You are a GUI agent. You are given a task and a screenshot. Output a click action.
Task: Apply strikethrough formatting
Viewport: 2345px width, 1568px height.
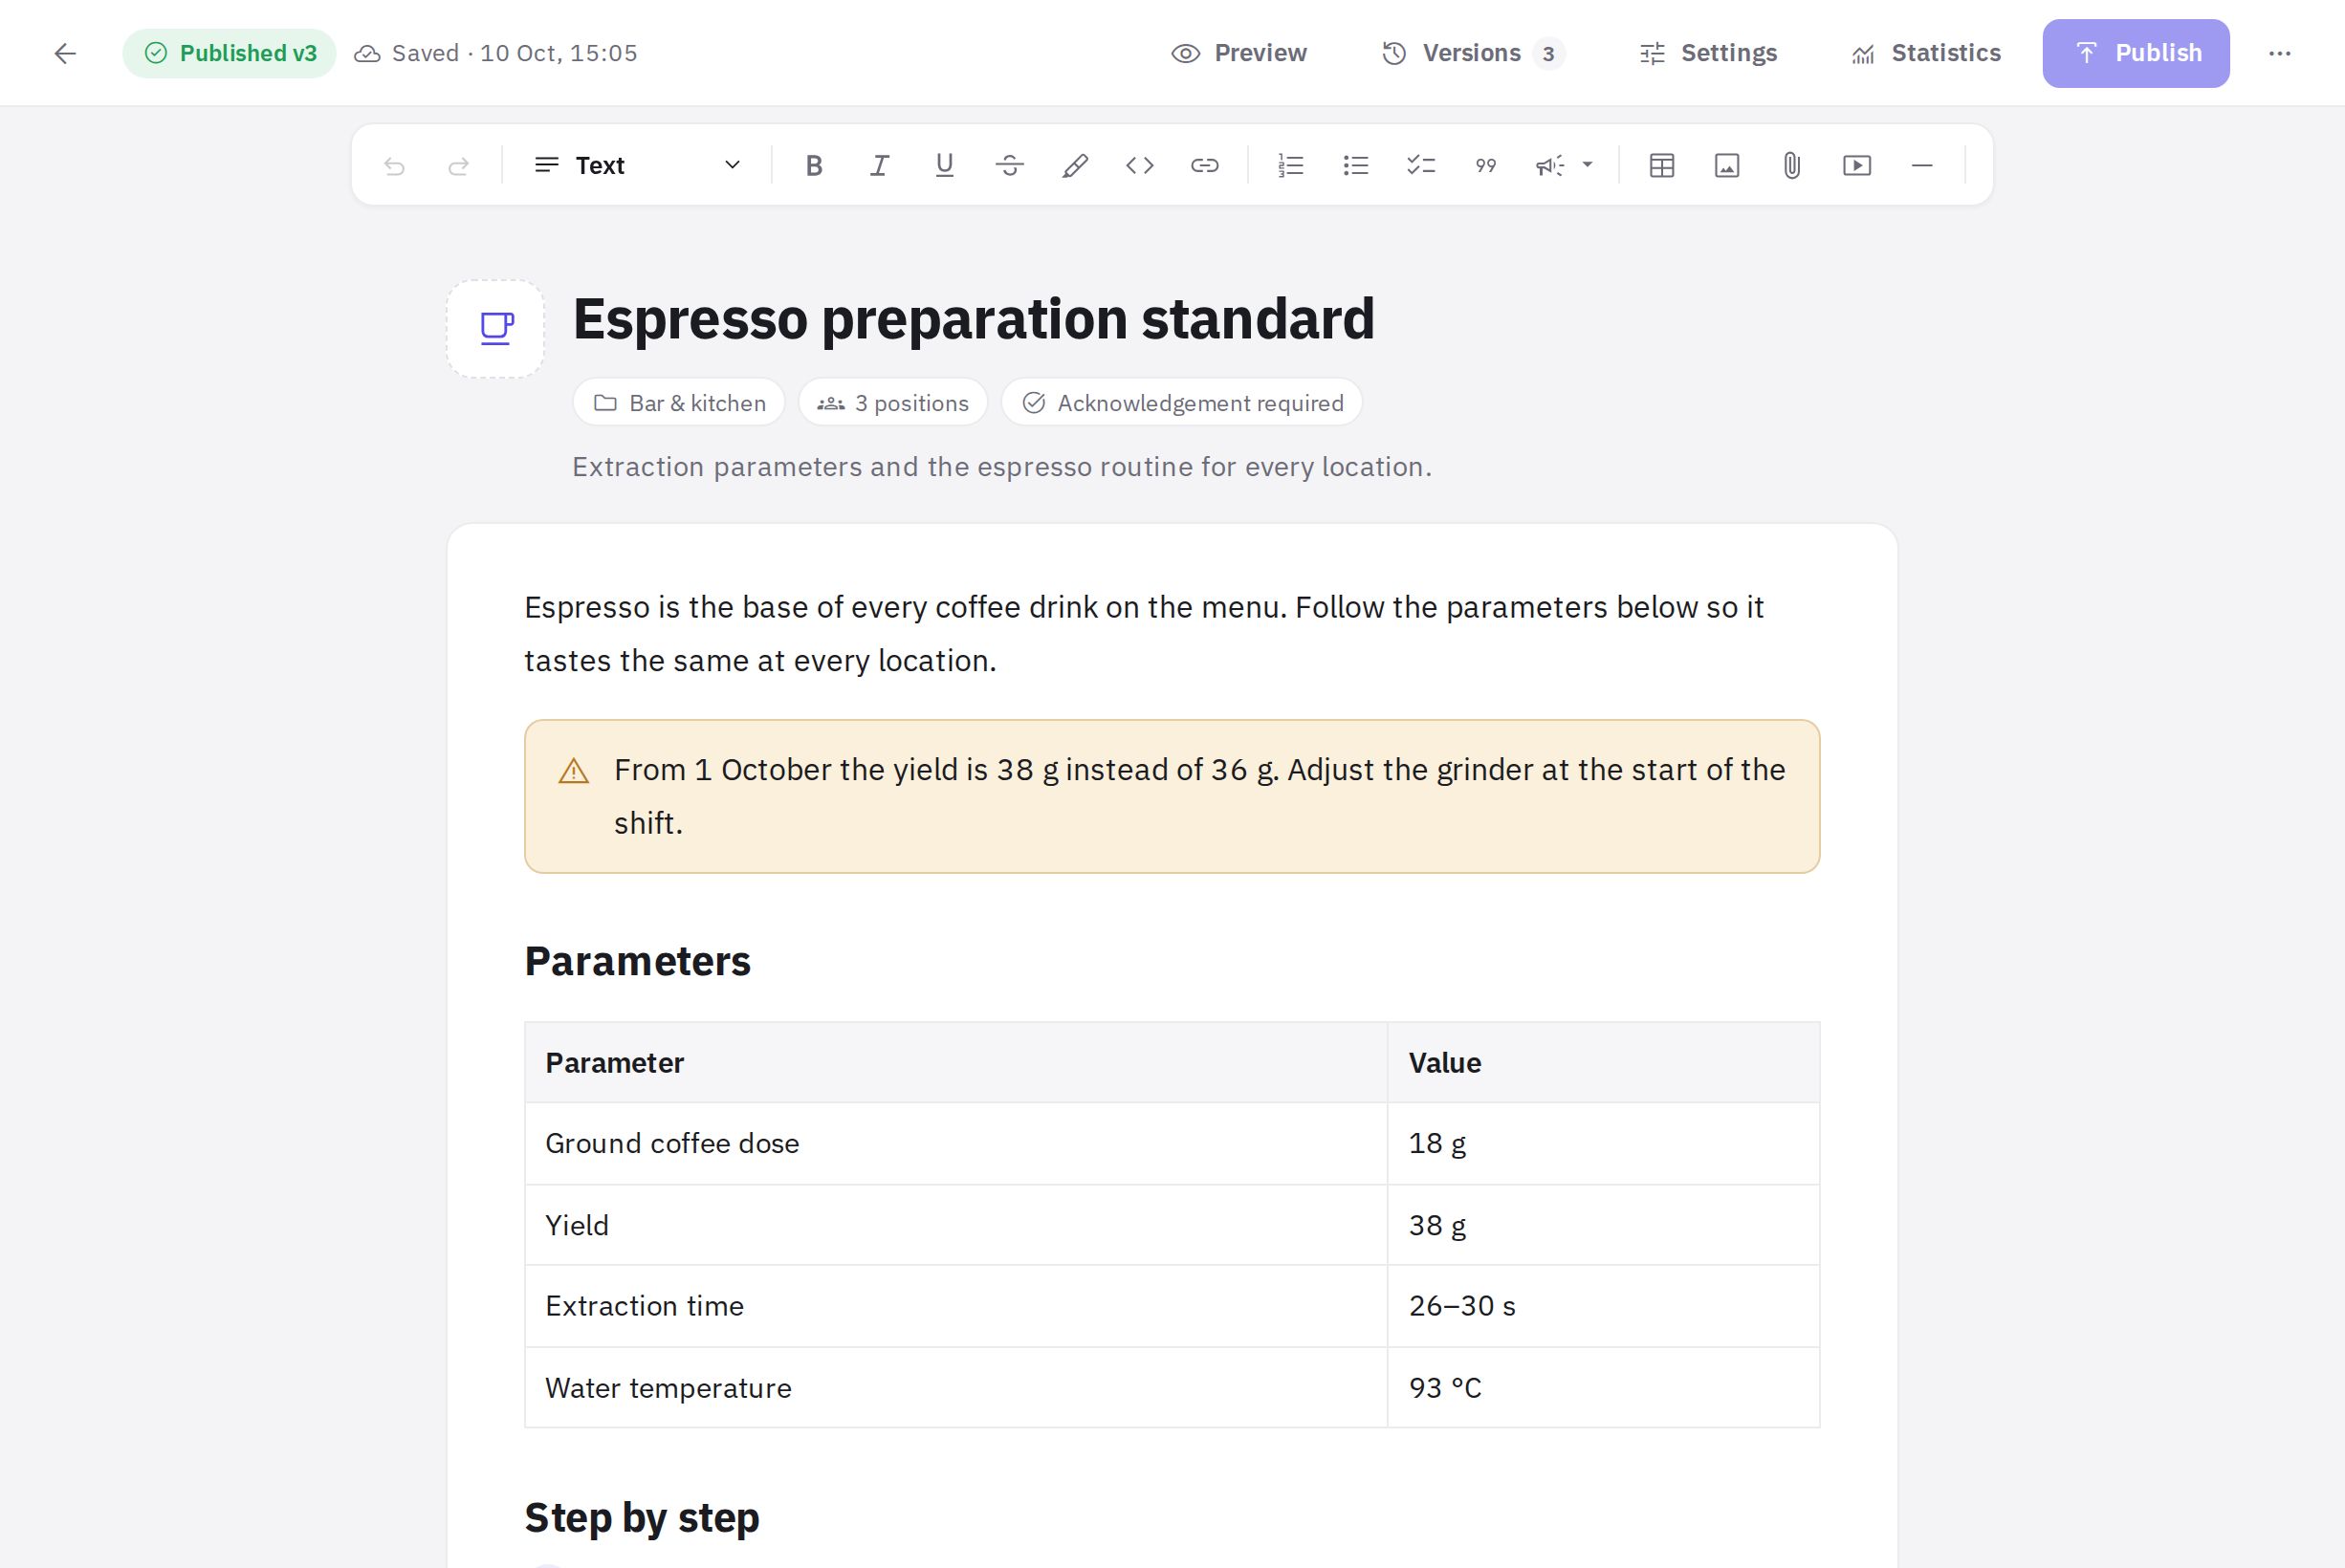1010,165
